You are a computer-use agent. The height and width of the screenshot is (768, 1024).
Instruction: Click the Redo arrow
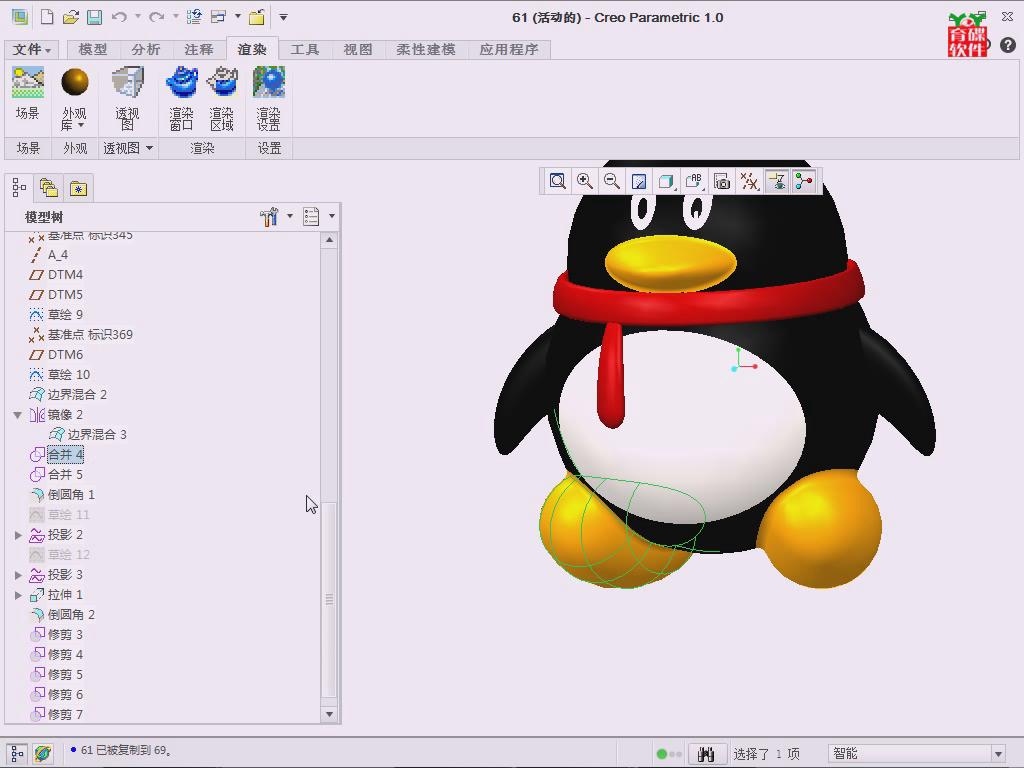click(x=157, y=17)
